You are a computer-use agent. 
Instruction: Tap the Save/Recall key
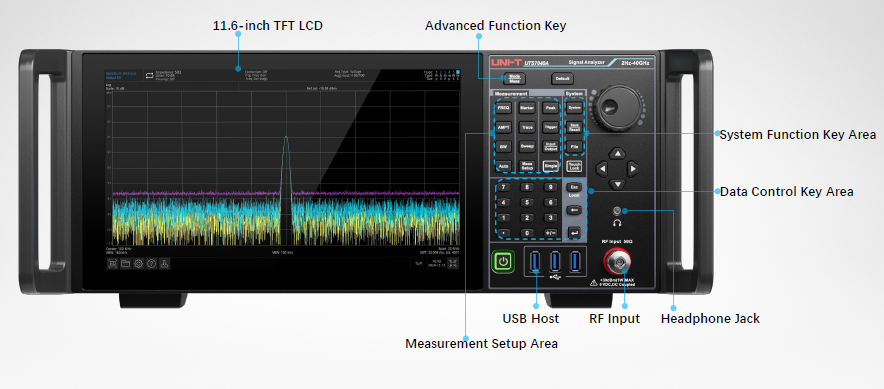(x=574, y=127)
